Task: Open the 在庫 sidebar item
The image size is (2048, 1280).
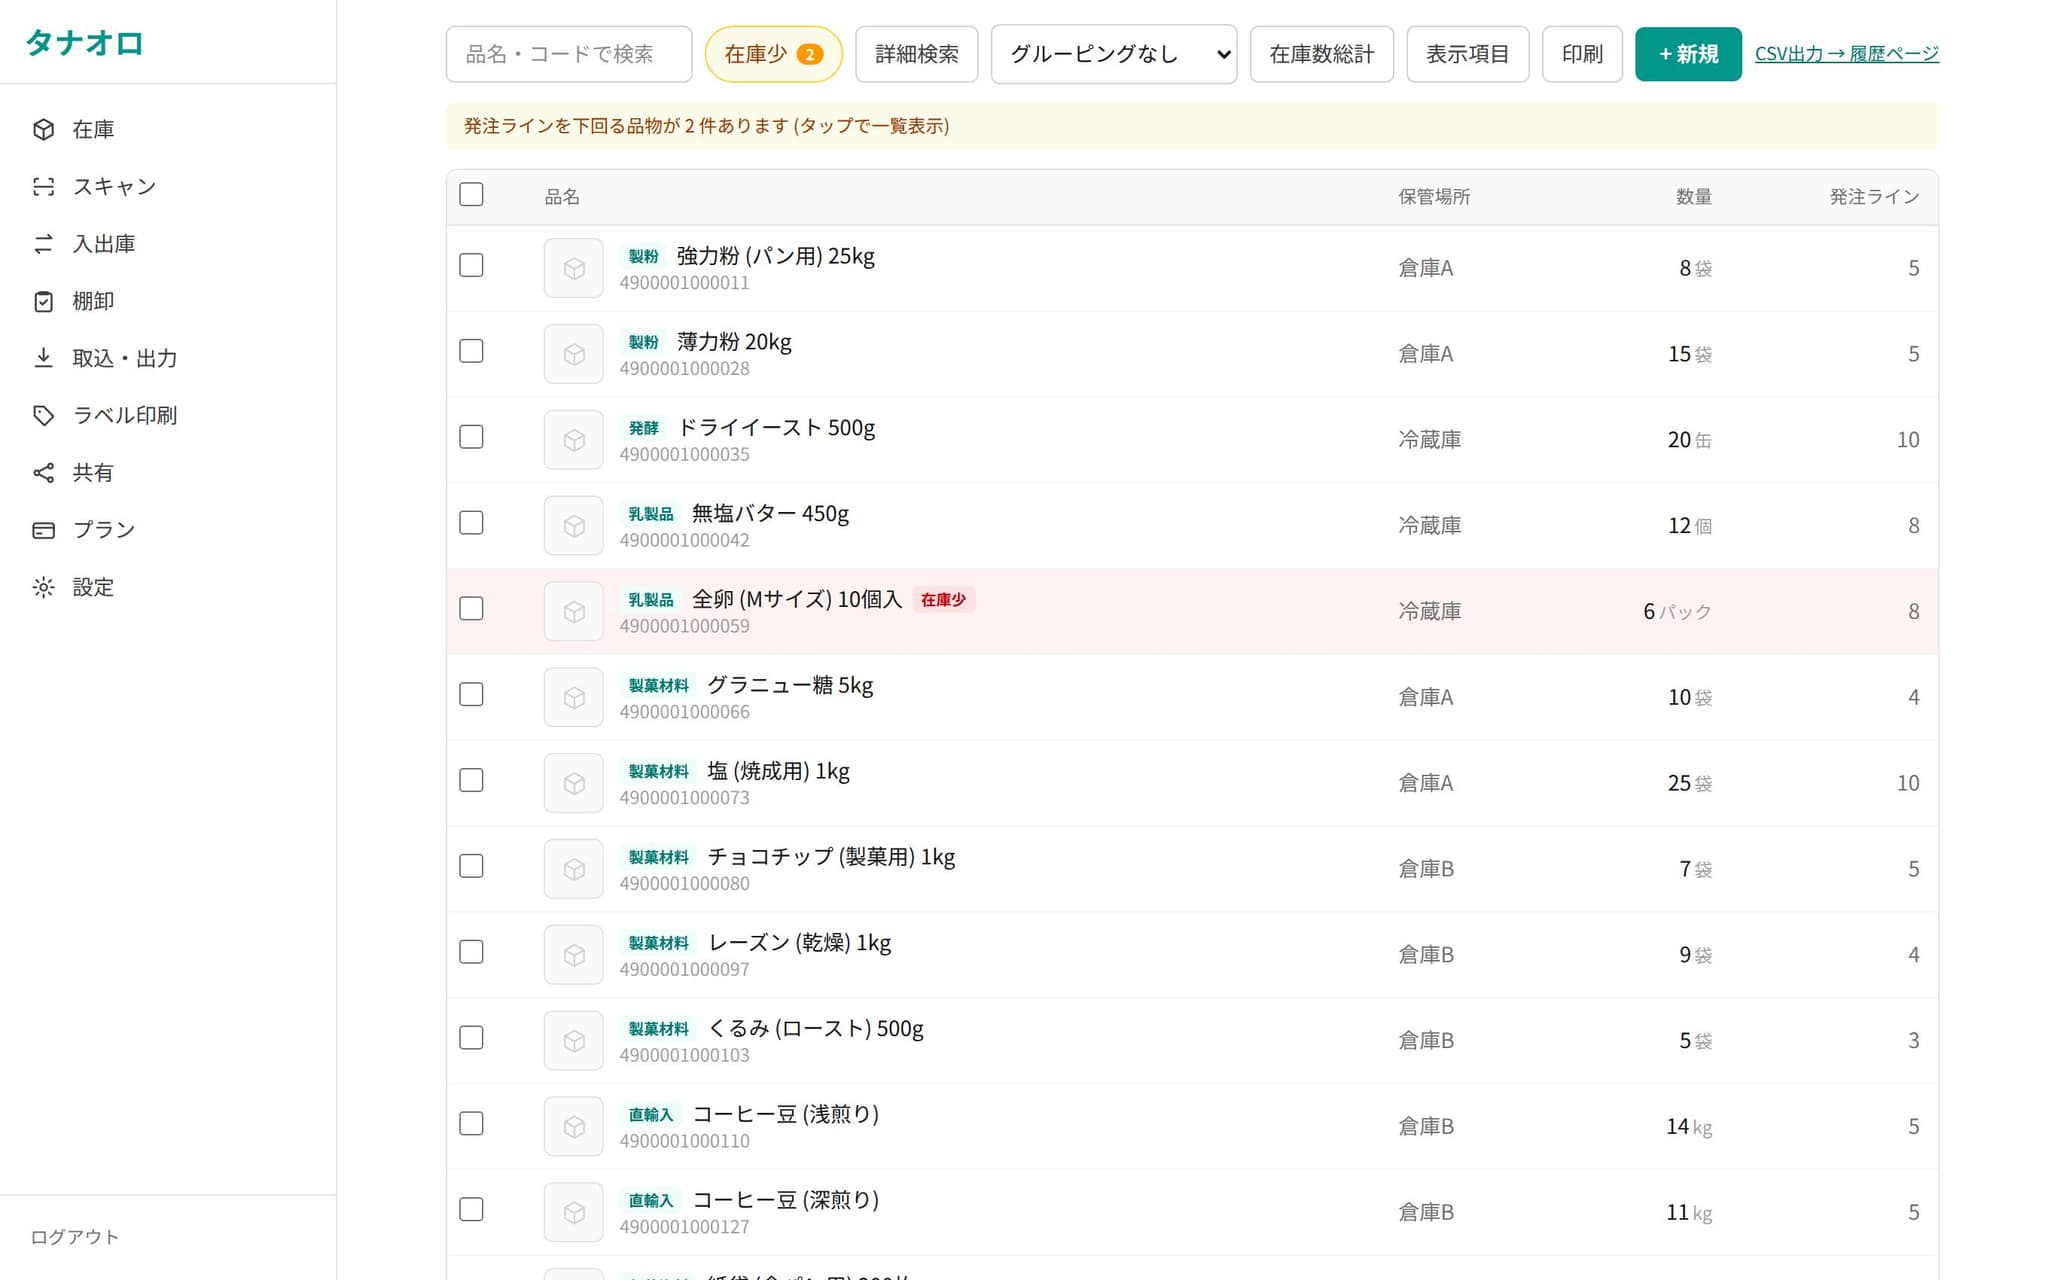Action: (168, 129)
